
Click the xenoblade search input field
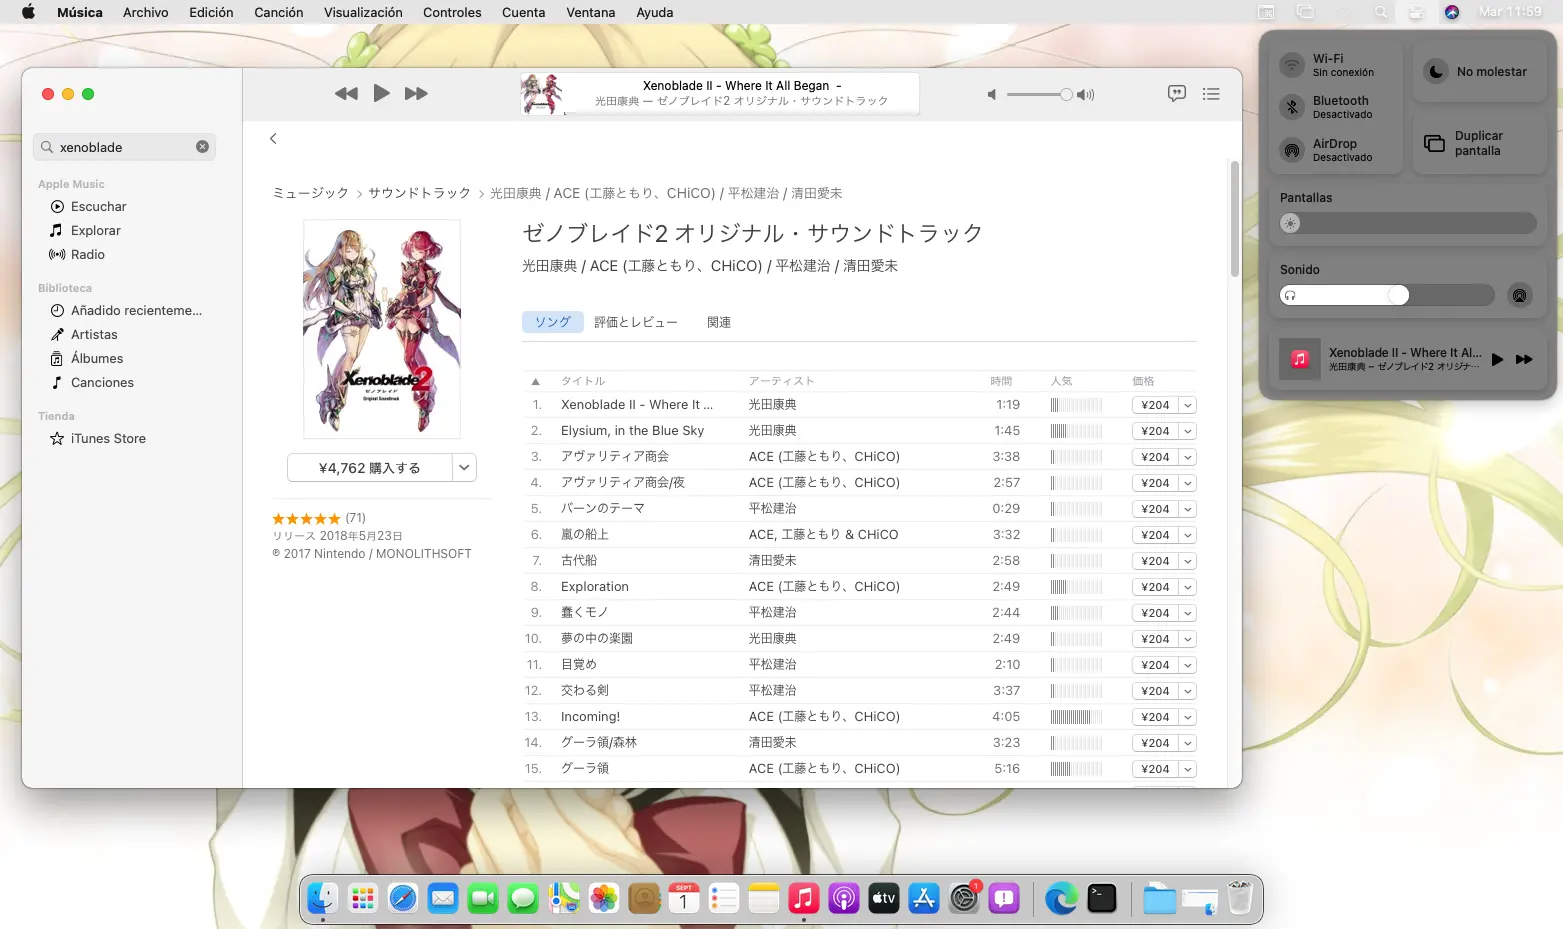click(124, 147)
